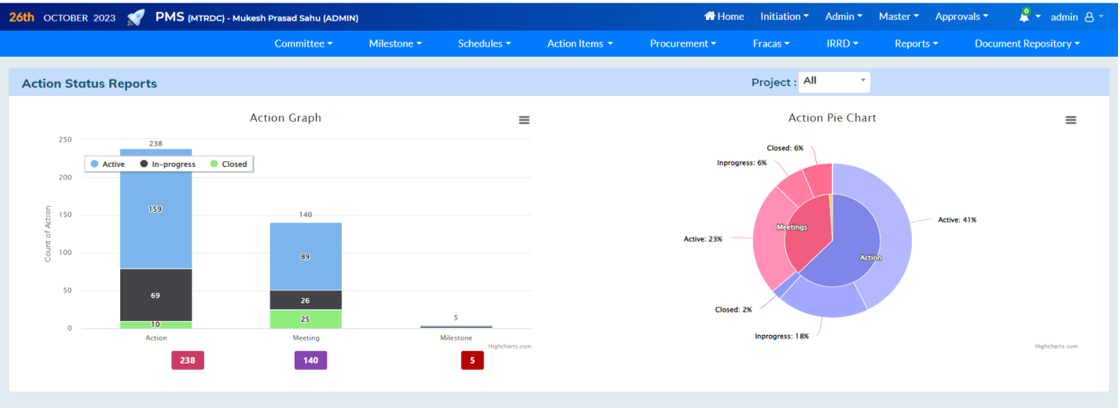Viewport: 1120px width, 408px height.
Task: Expand the Document Repository dropdown
Action: tap(1027, 44)
